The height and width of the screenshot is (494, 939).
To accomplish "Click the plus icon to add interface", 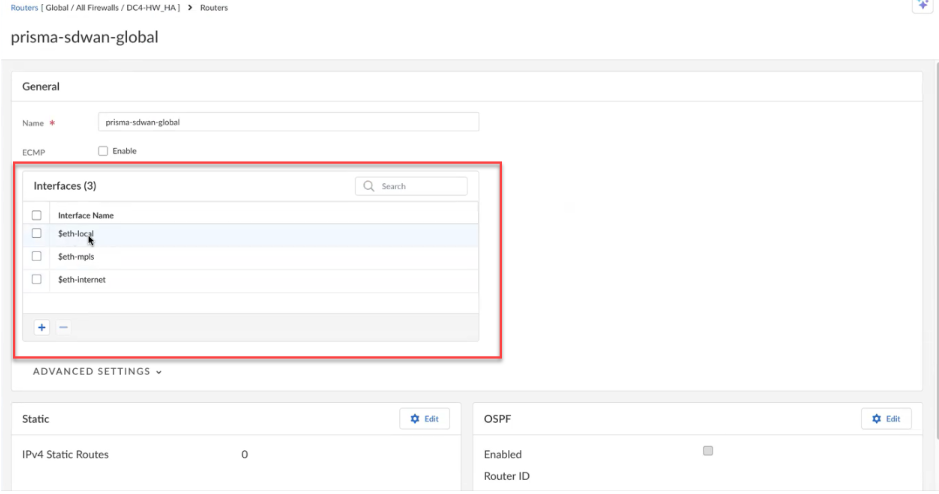I will pos(42,328).
